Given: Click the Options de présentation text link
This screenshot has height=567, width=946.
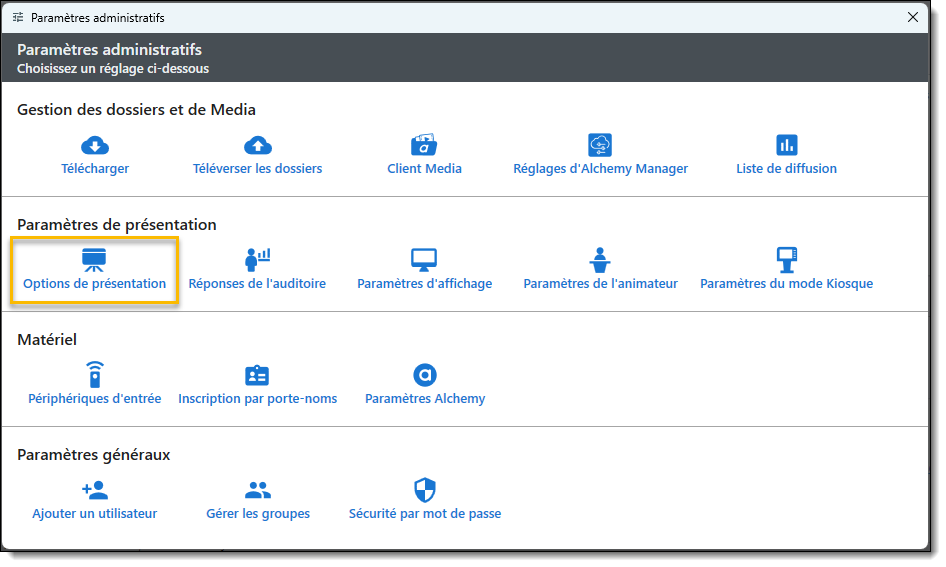Looking at the screenshot, I should pyautogui.click(x=95, y=284).
